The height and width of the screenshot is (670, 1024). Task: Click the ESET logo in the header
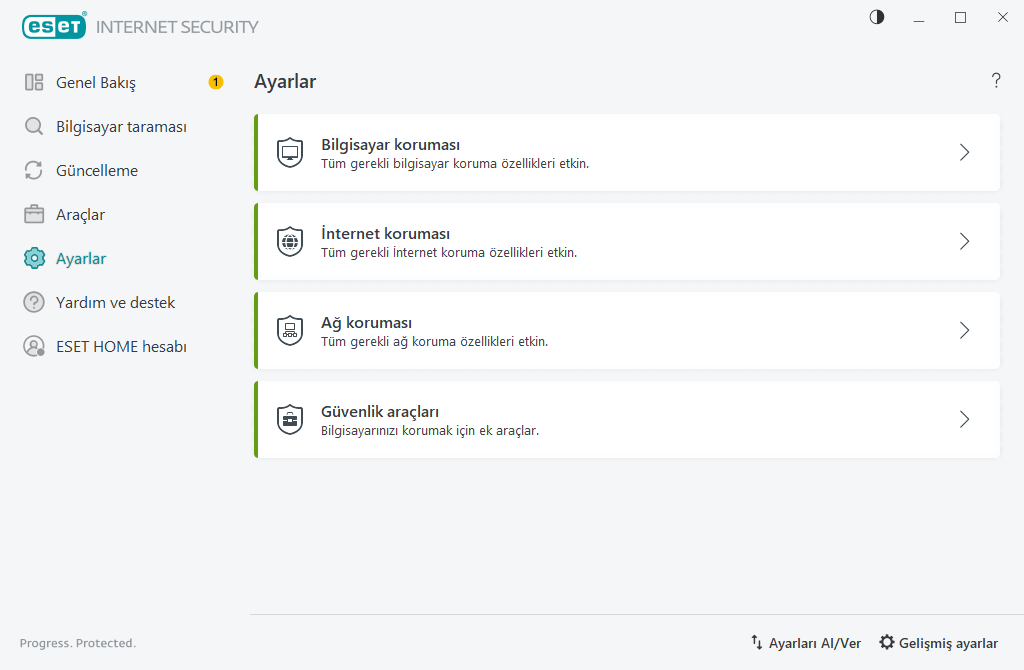click(x=54, y=26)
